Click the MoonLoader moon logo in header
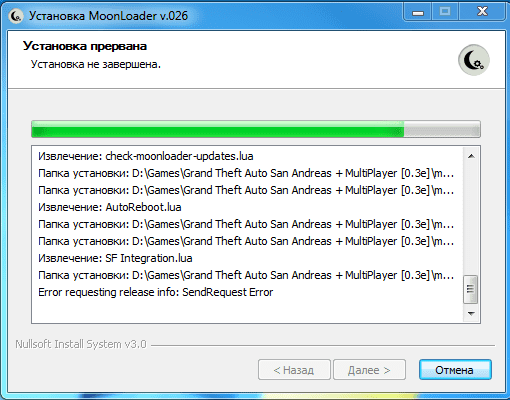The height and width of the screenshot is (400, 510). [x=474, y=60]
